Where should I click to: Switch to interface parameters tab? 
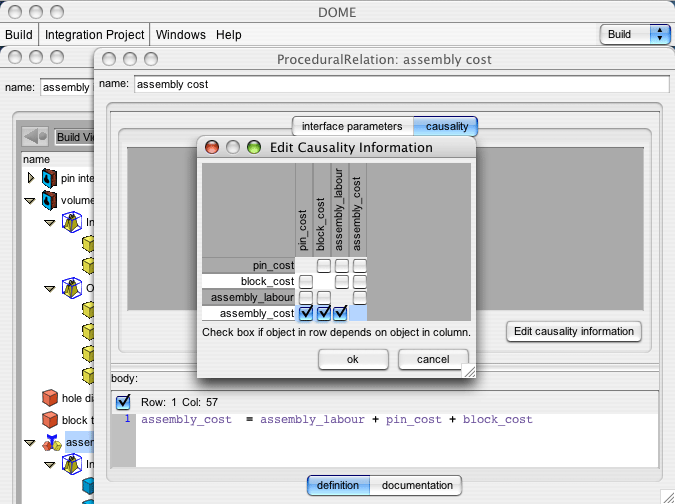352,127
